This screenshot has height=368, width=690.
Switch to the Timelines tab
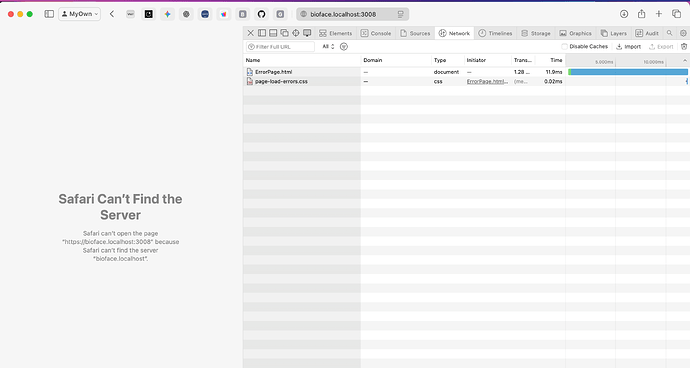coord(495,33)
